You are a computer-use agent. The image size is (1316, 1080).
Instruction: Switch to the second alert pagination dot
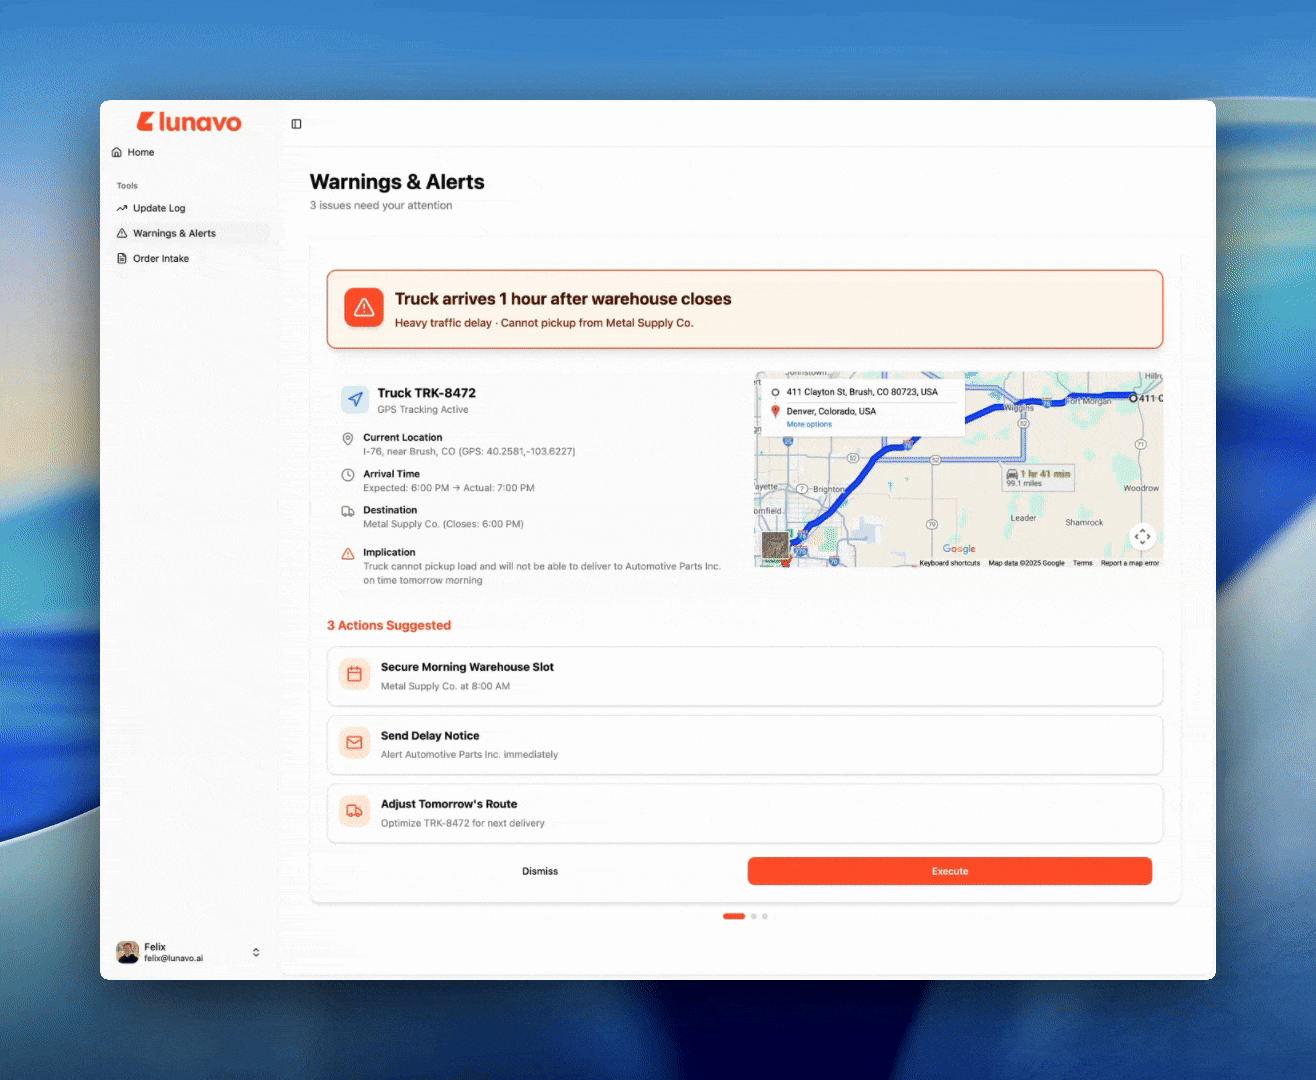click(x=754, y=916)
